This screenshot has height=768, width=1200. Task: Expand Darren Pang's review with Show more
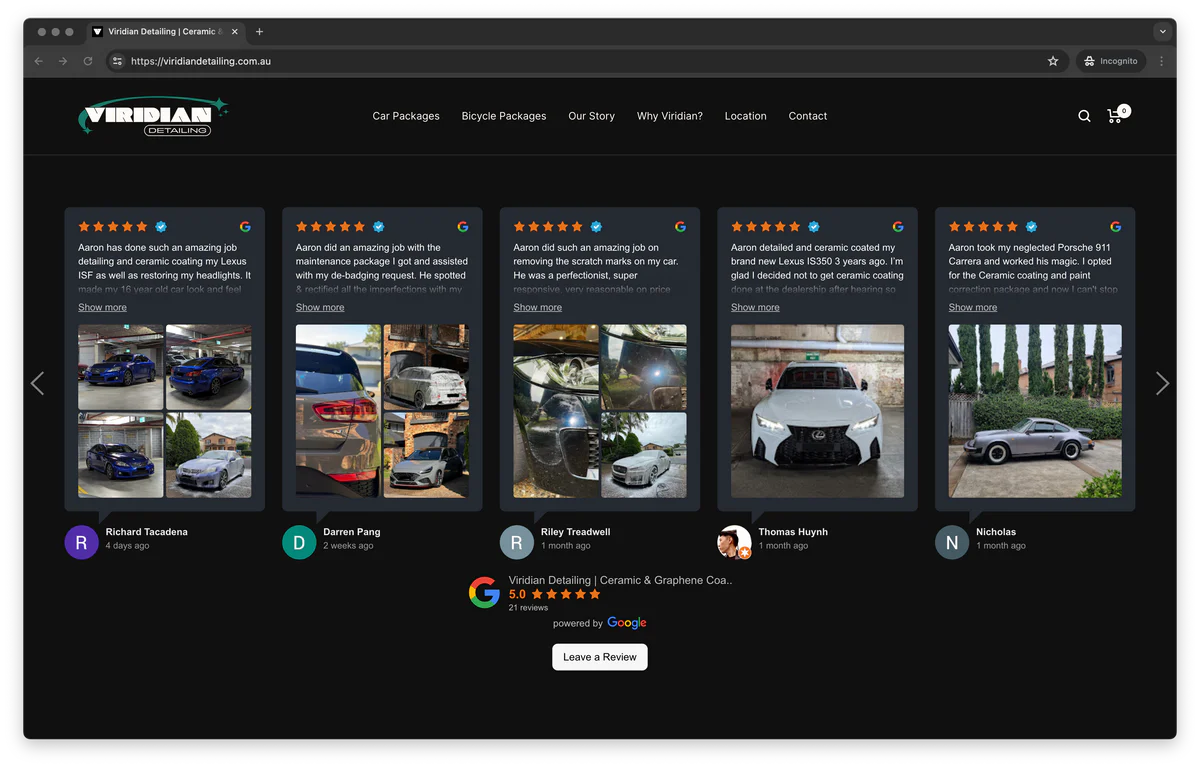tap(320, 307)
